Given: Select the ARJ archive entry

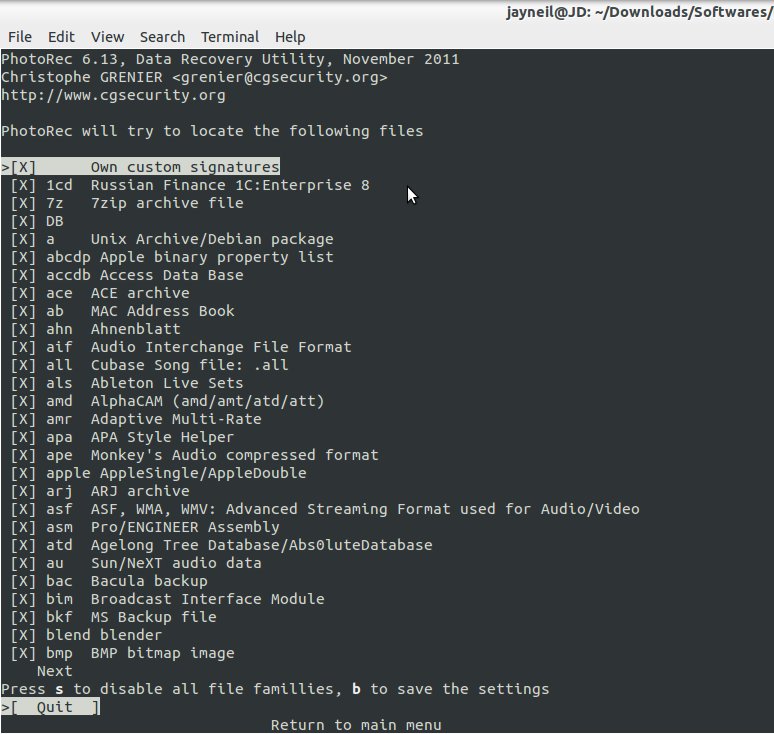Looking at the screenshot, I should click(139, 491).
